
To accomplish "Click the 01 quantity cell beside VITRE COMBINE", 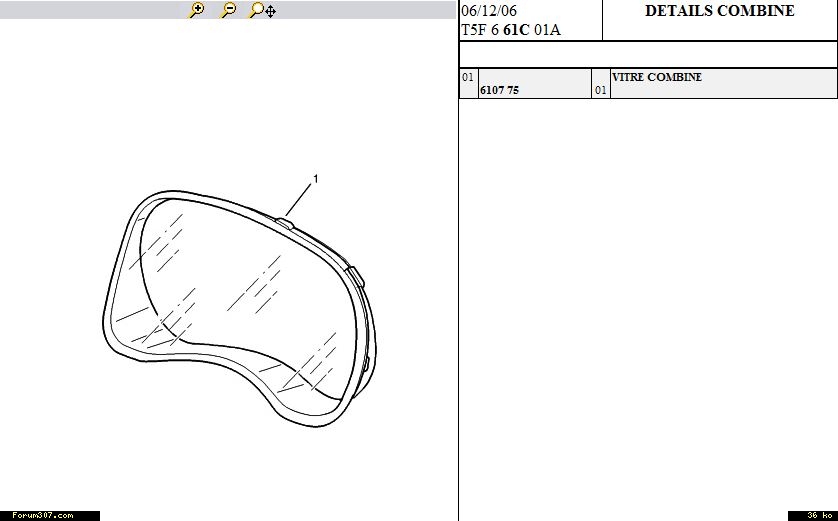I will tap(600, 90).
